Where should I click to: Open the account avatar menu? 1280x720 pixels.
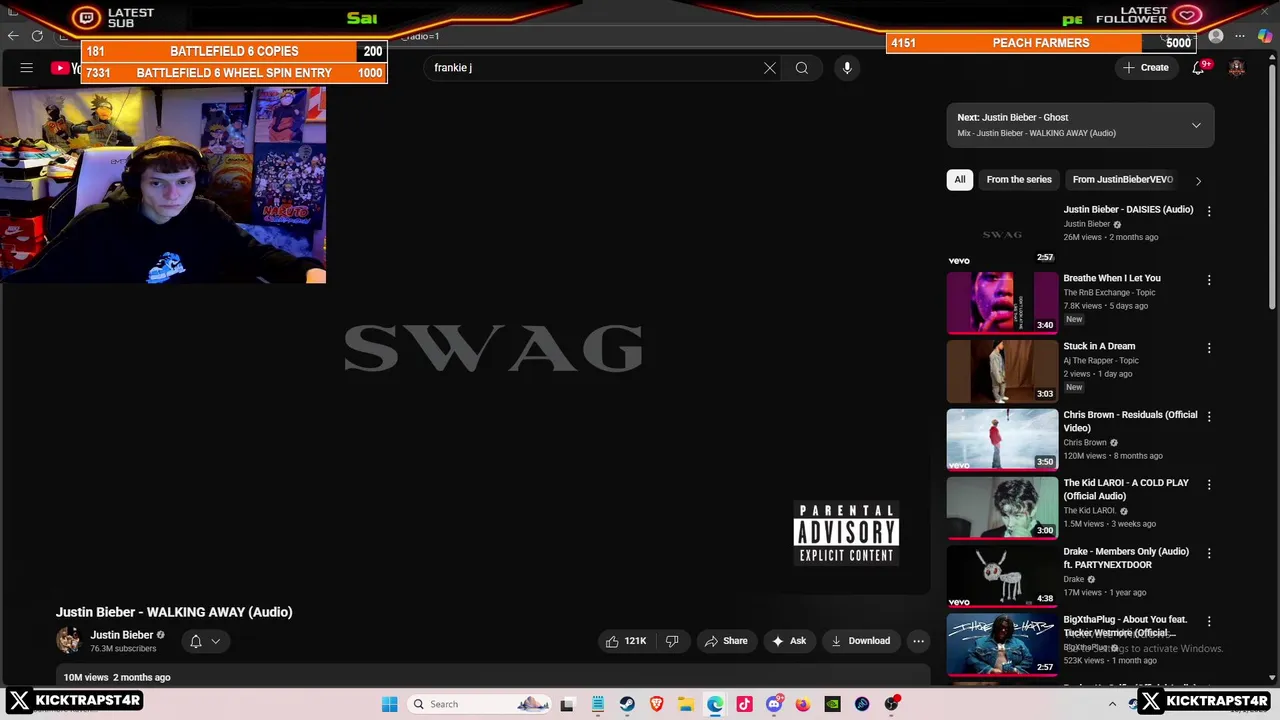pyautogui.click(x=1237, y=68)
